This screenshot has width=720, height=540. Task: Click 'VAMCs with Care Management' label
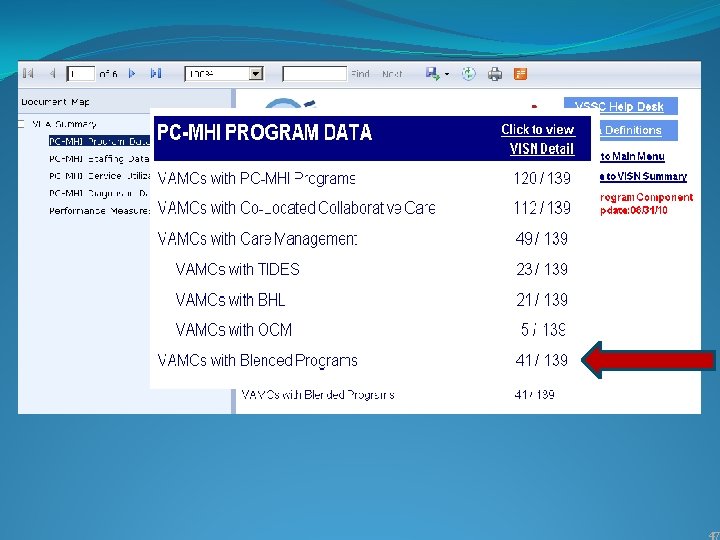[x=257, y=239]
